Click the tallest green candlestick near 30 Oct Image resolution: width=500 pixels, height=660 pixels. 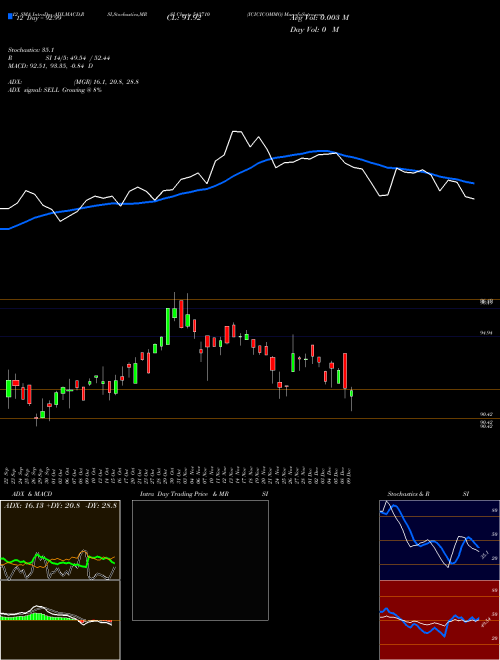click(168, 326)
